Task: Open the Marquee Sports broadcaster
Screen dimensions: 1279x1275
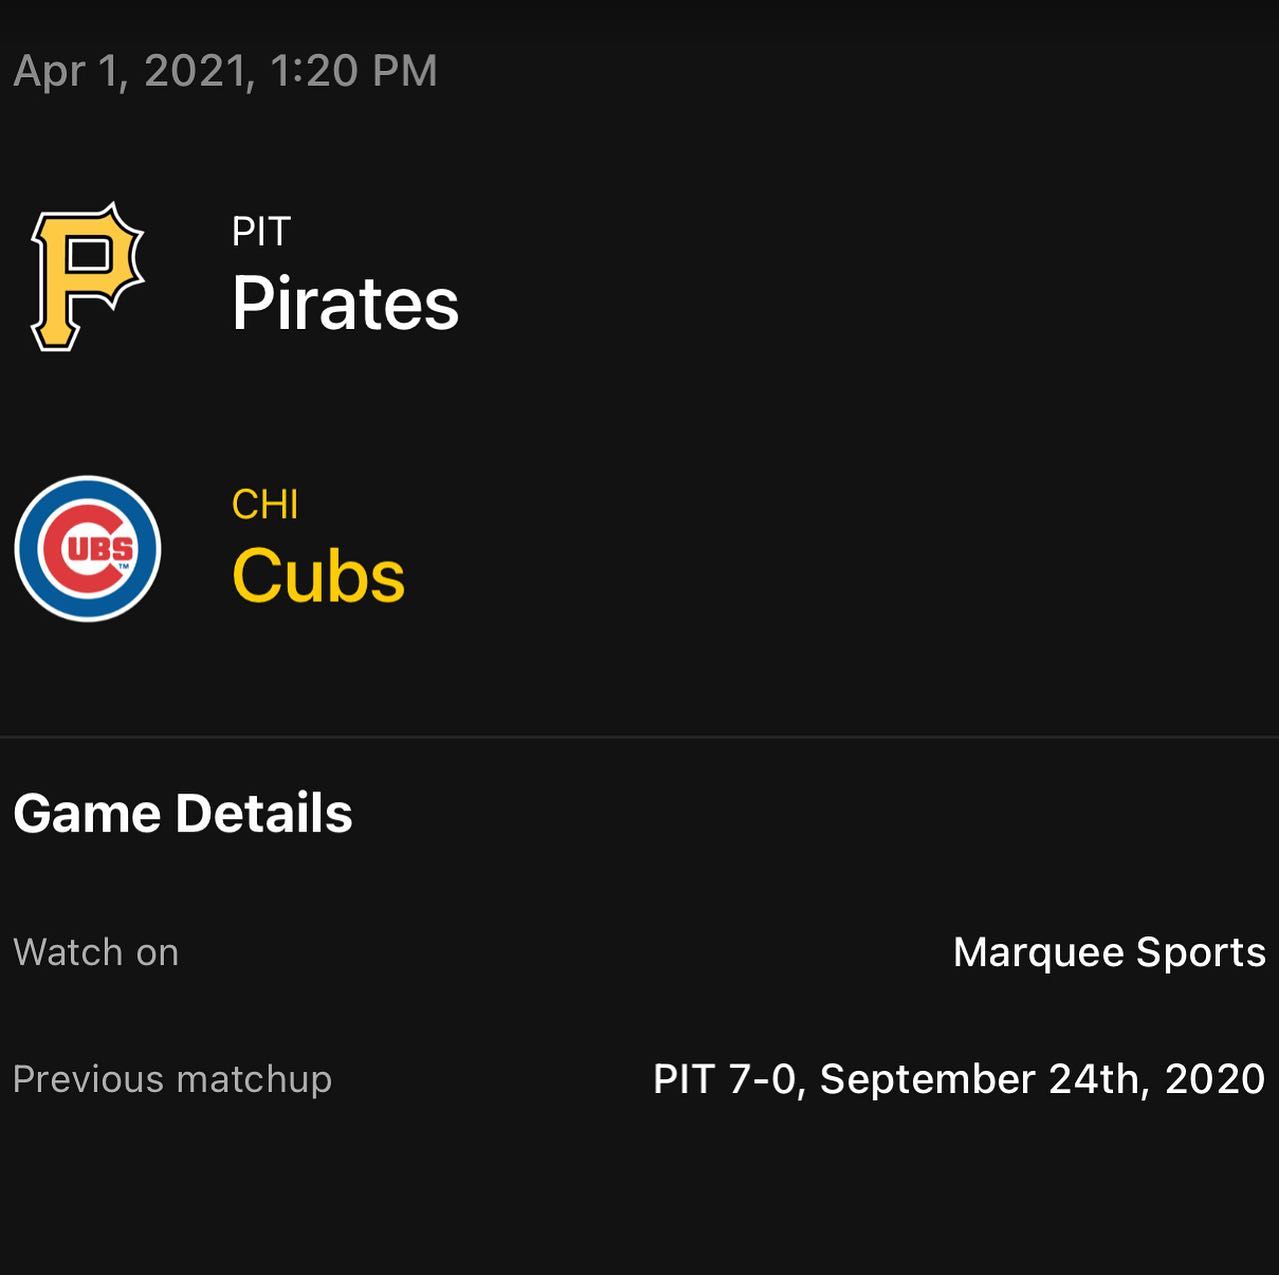Action: 1110,953
